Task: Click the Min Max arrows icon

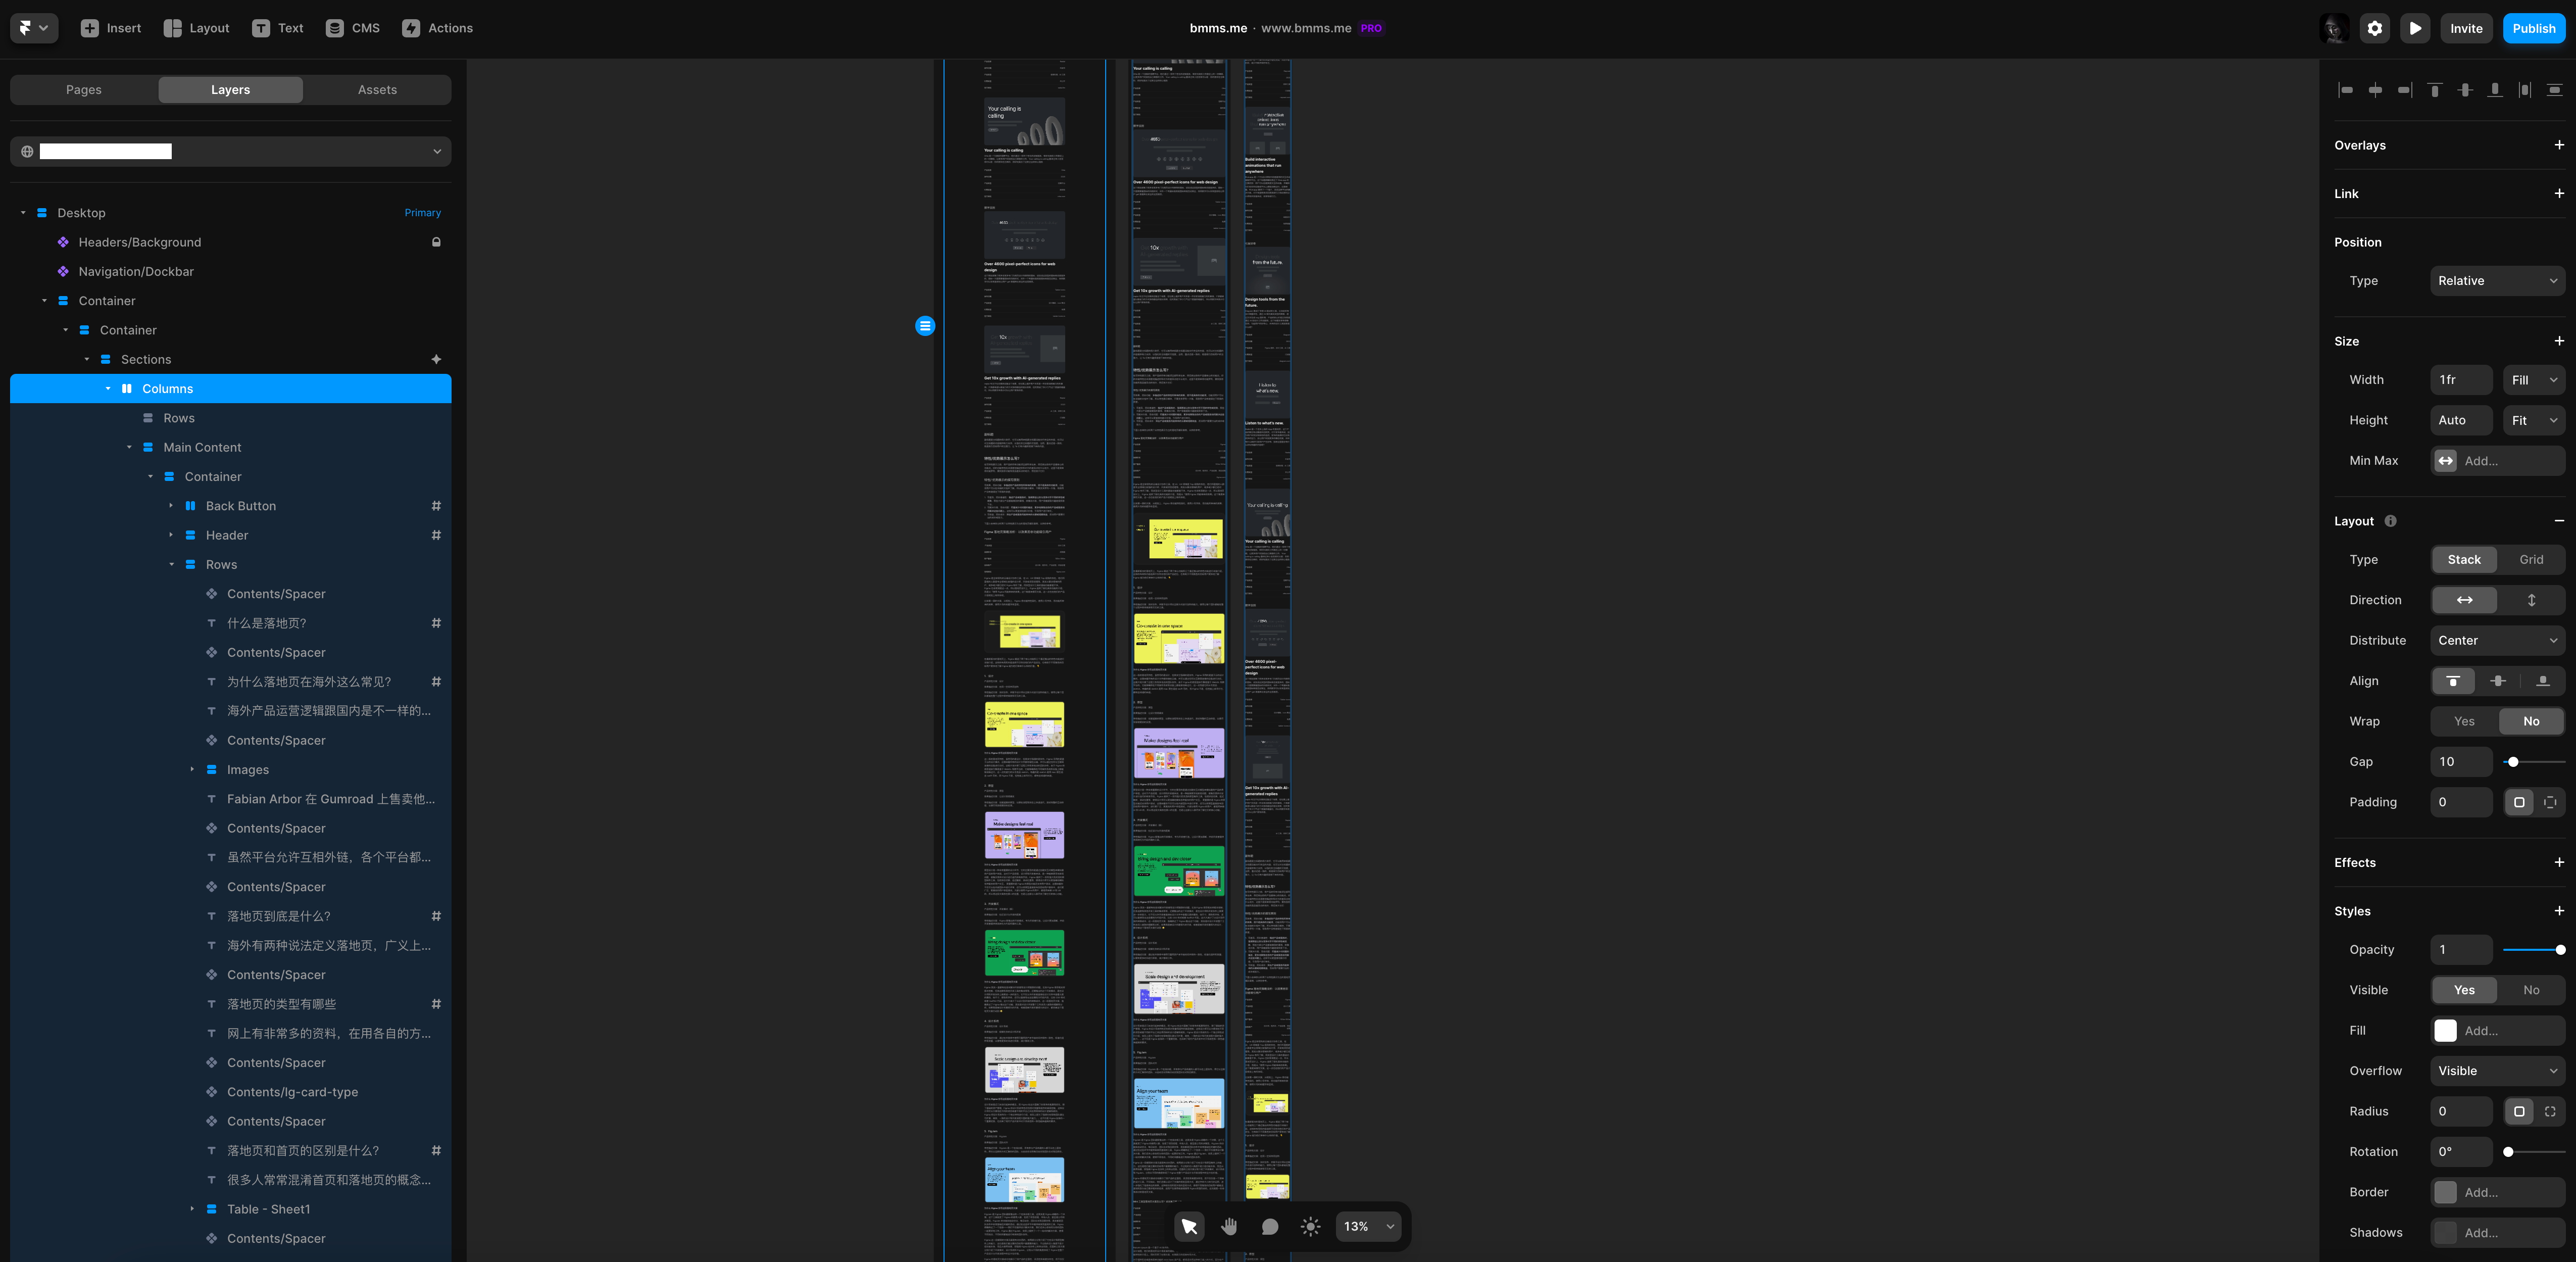Action: click(2445, 461)
